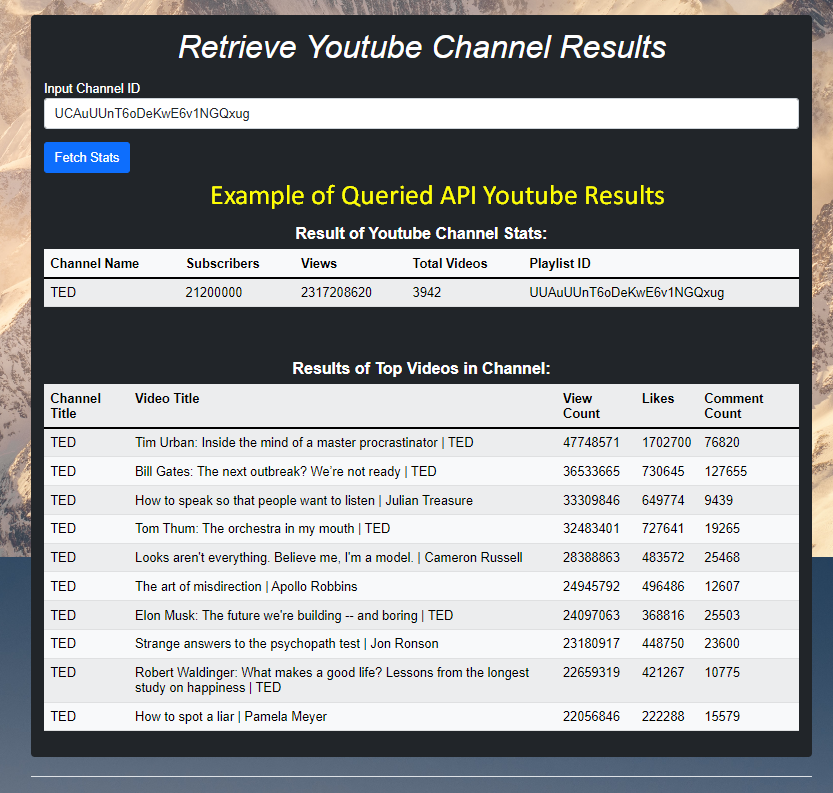
Task: Click comment count 25503
Action: 722,615
